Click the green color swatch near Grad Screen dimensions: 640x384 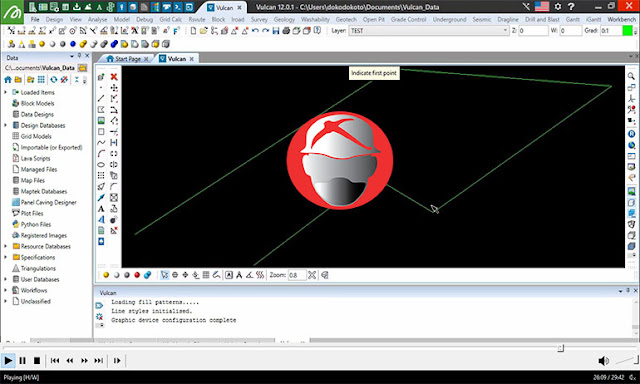(x=627, y=31)
